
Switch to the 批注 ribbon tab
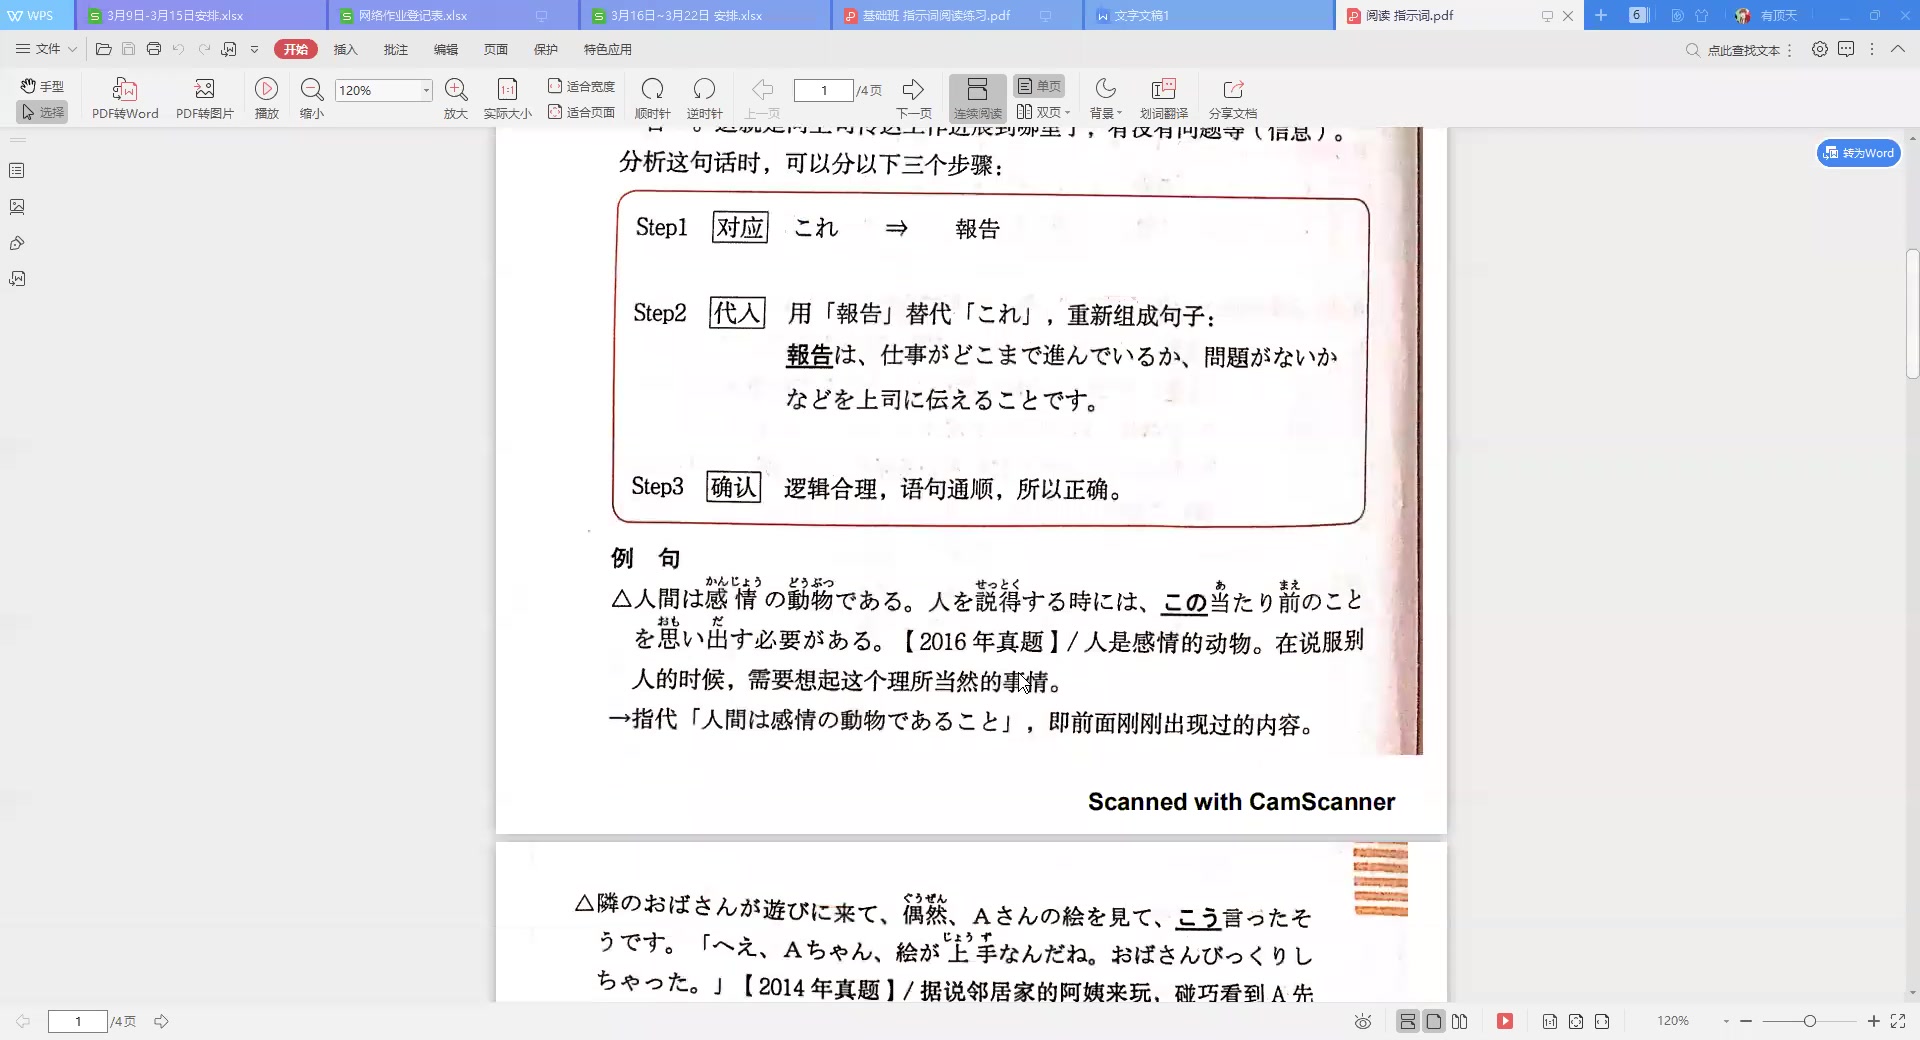[x=396, y=49]
